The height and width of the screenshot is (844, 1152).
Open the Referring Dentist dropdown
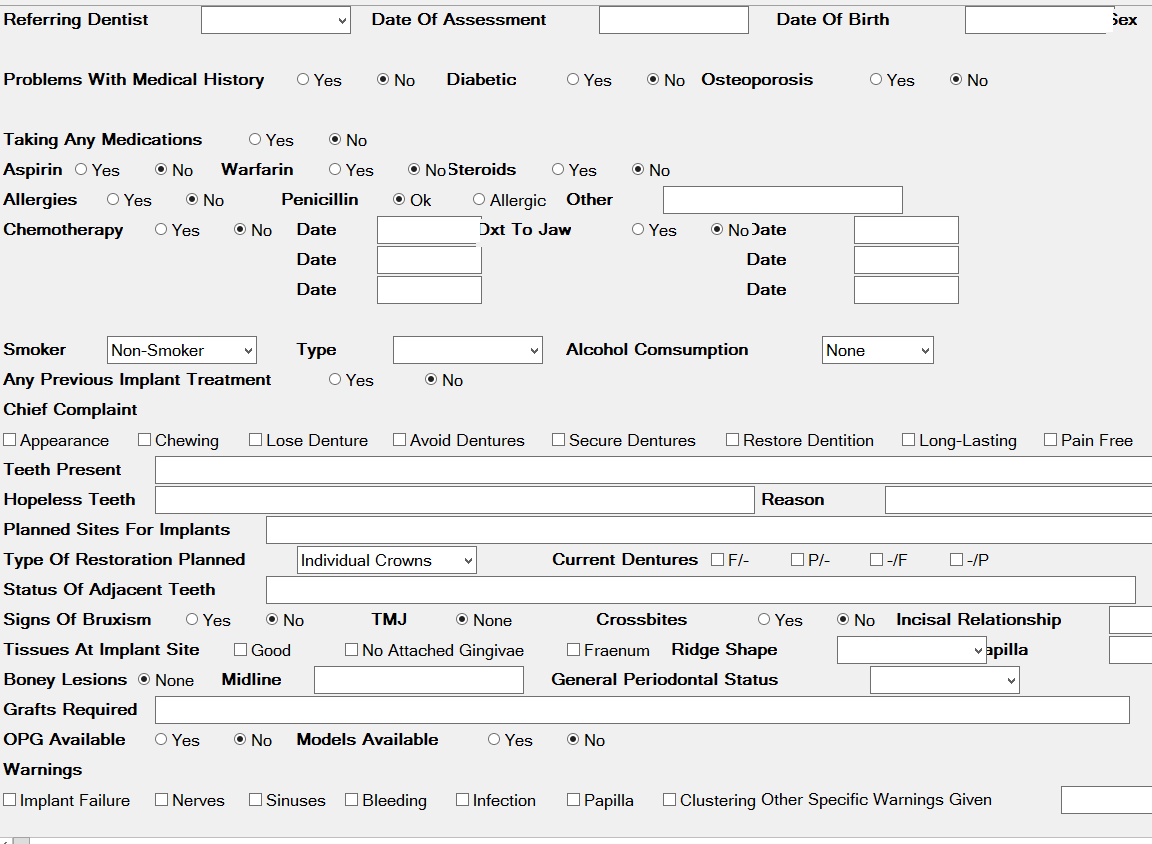(275, 20)
